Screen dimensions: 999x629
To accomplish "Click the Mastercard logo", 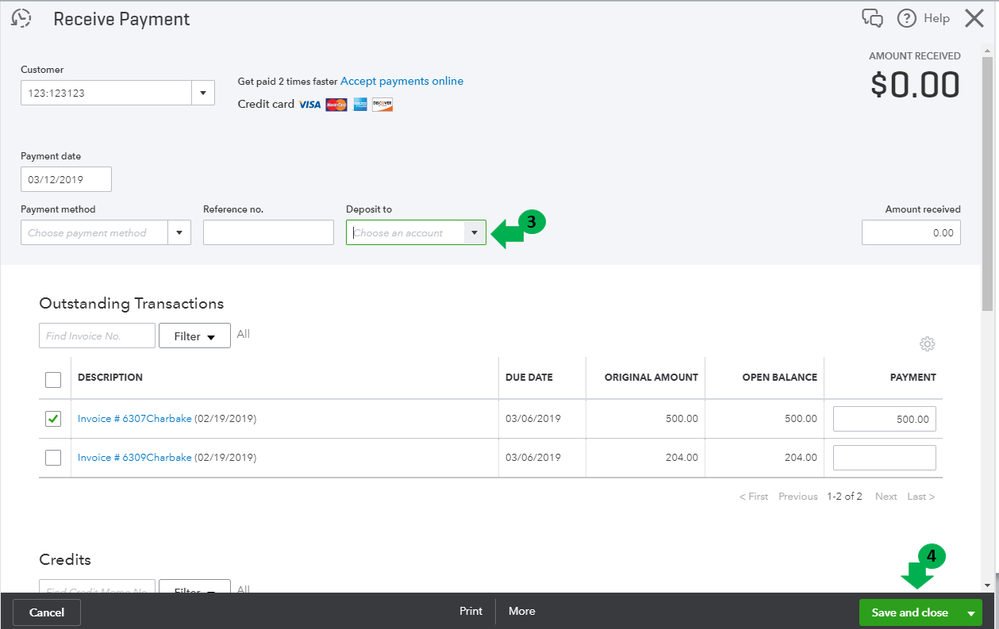I will pyautogui.click(x=336, y=105).
